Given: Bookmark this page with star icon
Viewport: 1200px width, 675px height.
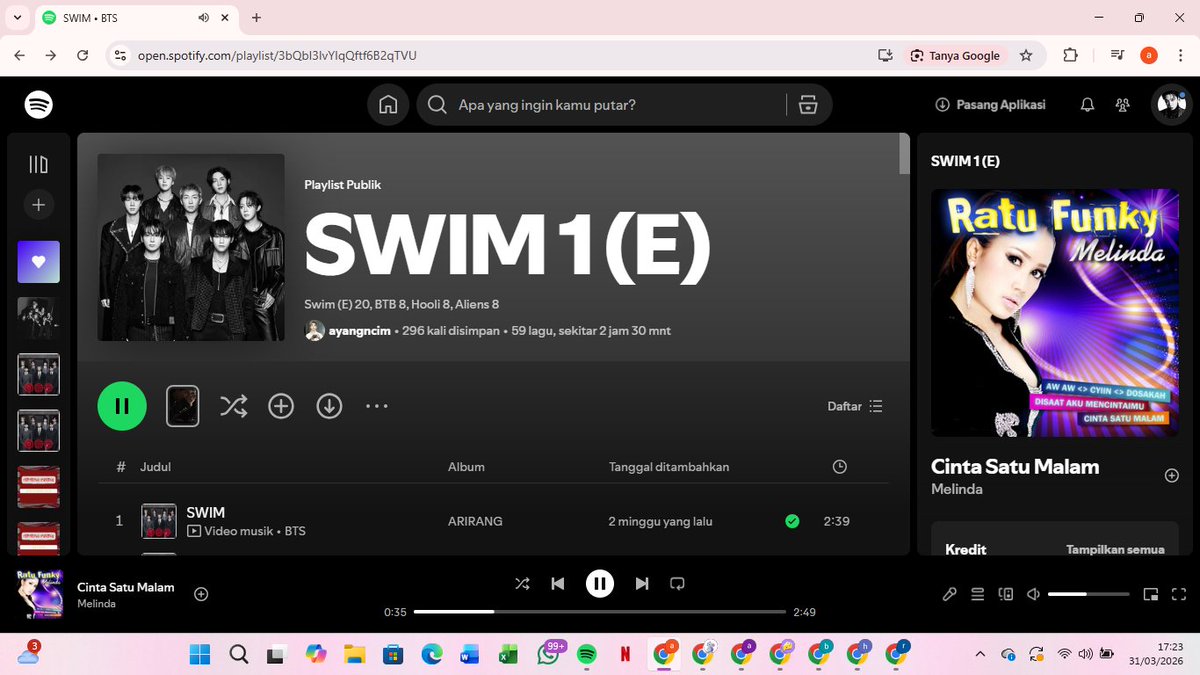Looking at the screenshot, I should pyautogui.click(x=1026, y=56).
